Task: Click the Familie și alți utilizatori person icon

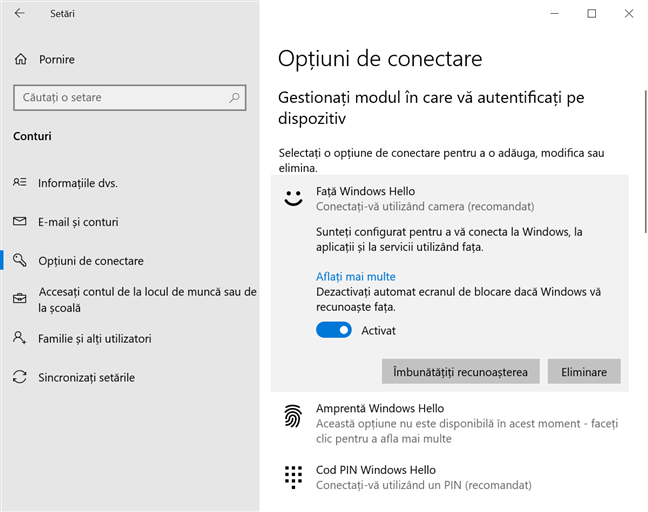Action: (x=19, y=338)
